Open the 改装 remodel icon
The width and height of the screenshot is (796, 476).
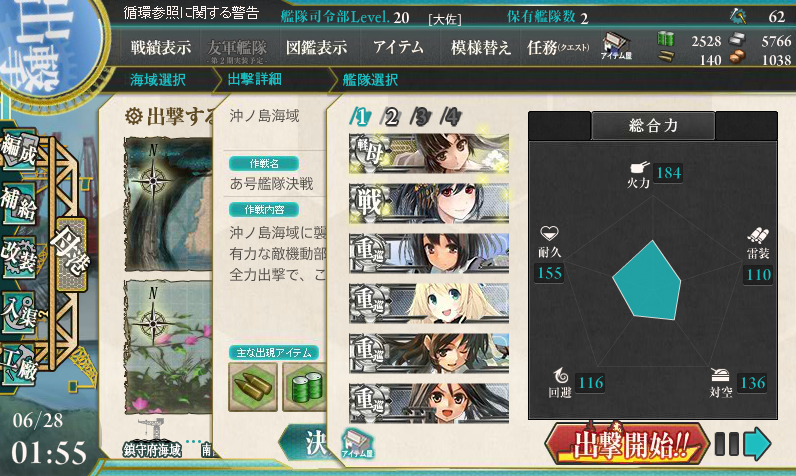pos(19,256)
